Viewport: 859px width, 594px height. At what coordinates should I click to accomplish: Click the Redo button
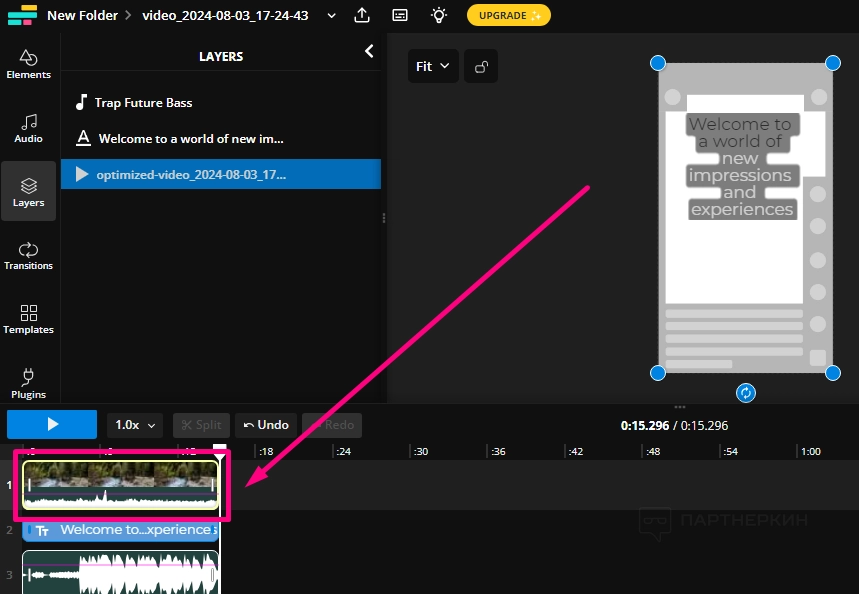(x=332, y=425)
